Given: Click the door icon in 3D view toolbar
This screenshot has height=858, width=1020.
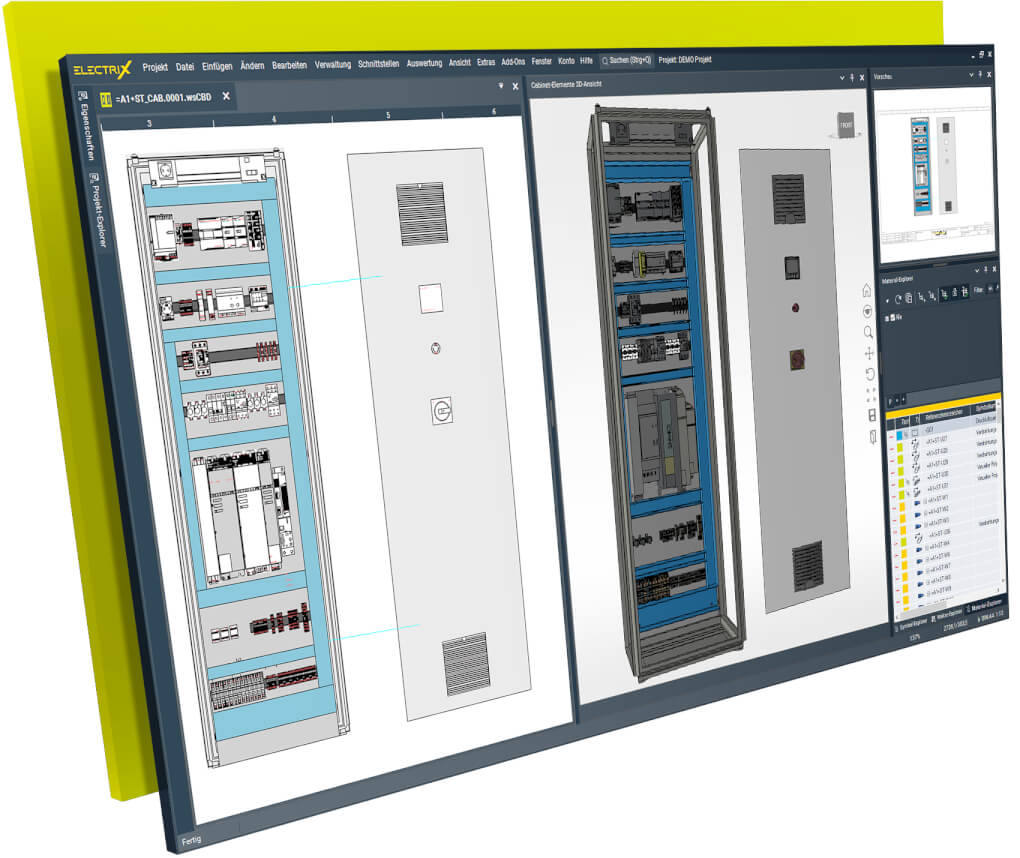Looking at the screenshot, I should pos(871,436).
